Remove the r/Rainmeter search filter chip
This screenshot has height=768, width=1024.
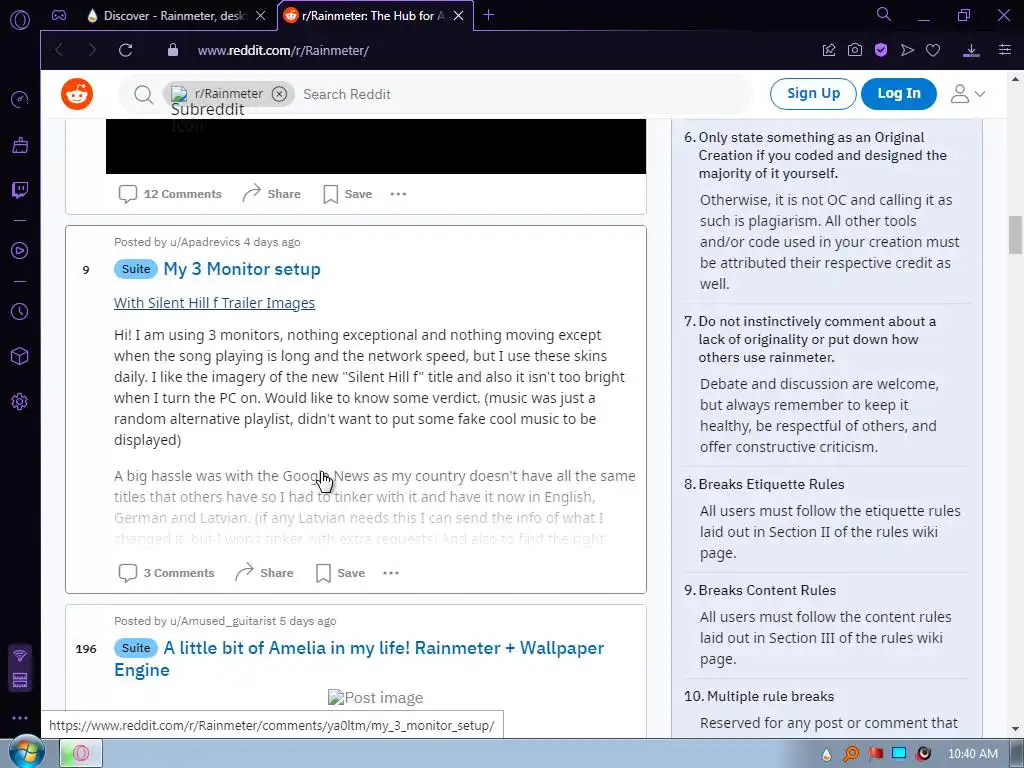pos(280,94)
